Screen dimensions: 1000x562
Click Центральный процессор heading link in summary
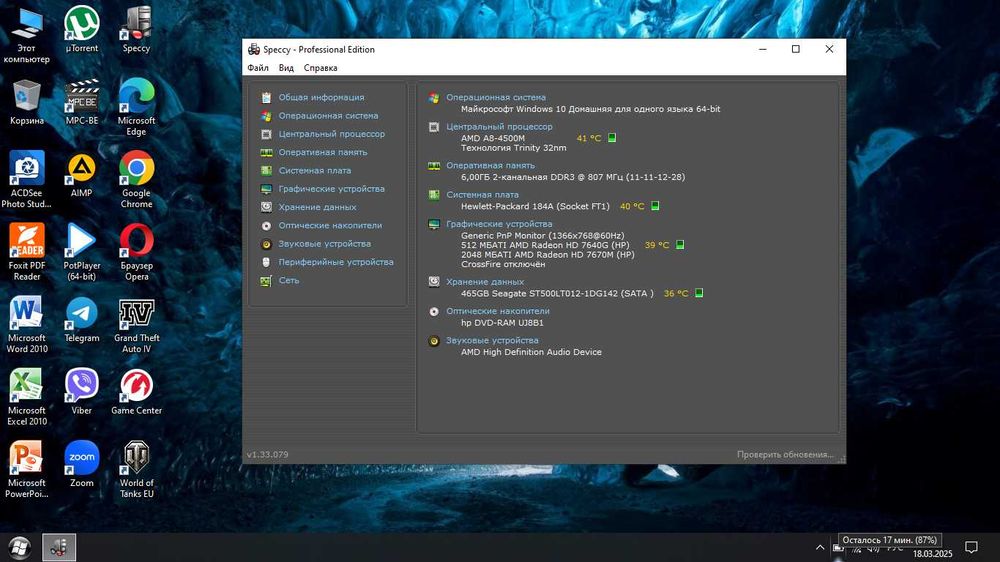click(499, 127)
